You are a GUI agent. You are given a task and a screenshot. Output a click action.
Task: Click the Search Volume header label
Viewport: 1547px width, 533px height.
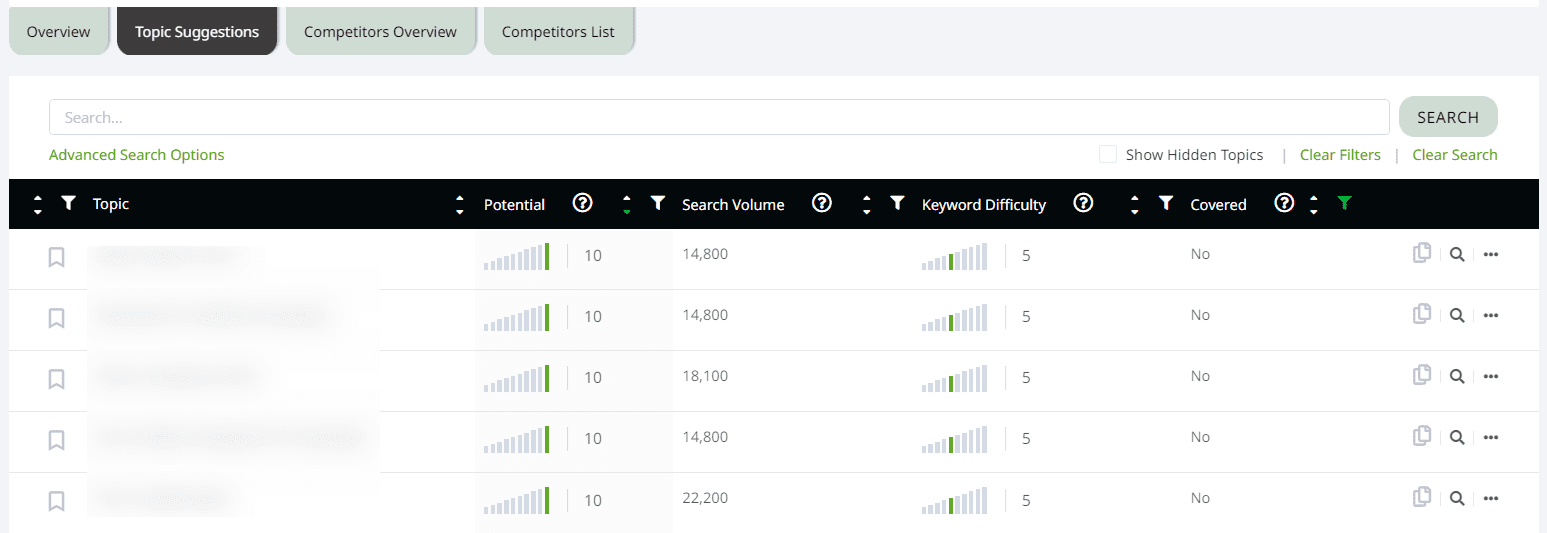[x=733, y=204]
